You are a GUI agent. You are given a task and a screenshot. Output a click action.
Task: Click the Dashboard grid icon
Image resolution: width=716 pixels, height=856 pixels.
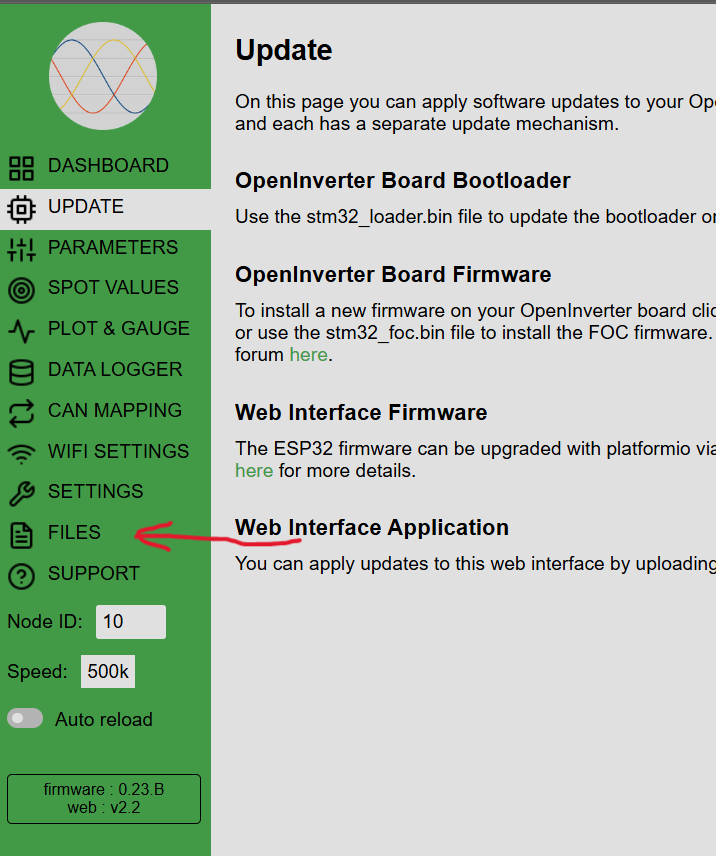tap(21, 167)
